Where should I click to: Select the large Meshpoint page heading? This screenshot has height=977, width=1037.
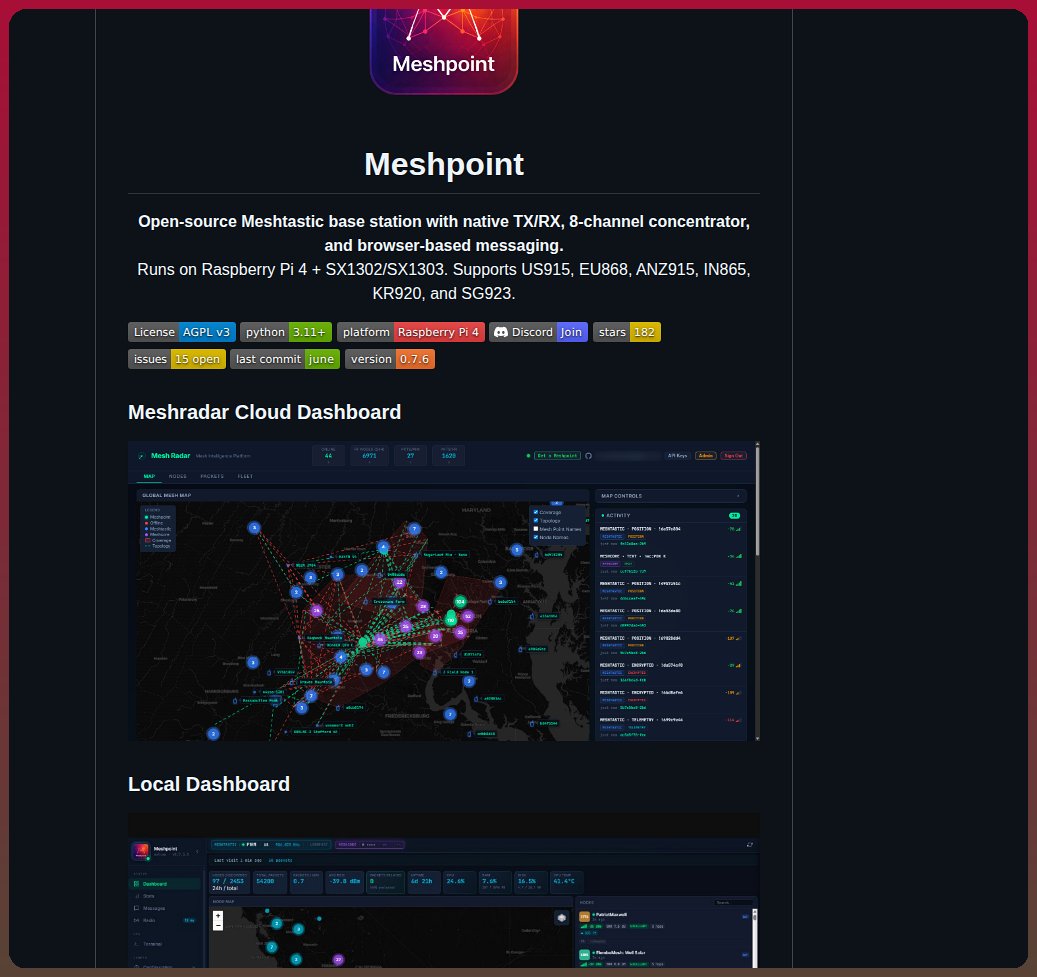point(444,164)
